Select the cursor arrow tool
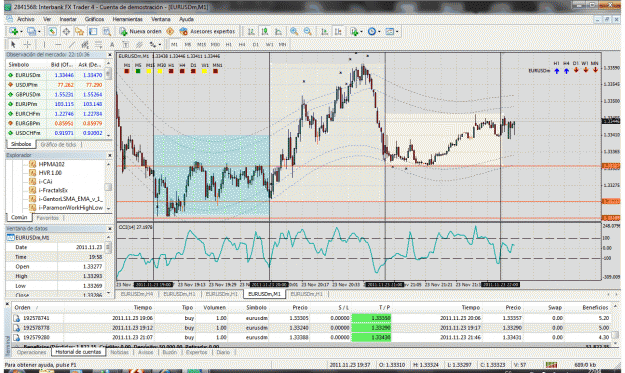The height and width of the screenshot is (373, 625). click(13, 45)
